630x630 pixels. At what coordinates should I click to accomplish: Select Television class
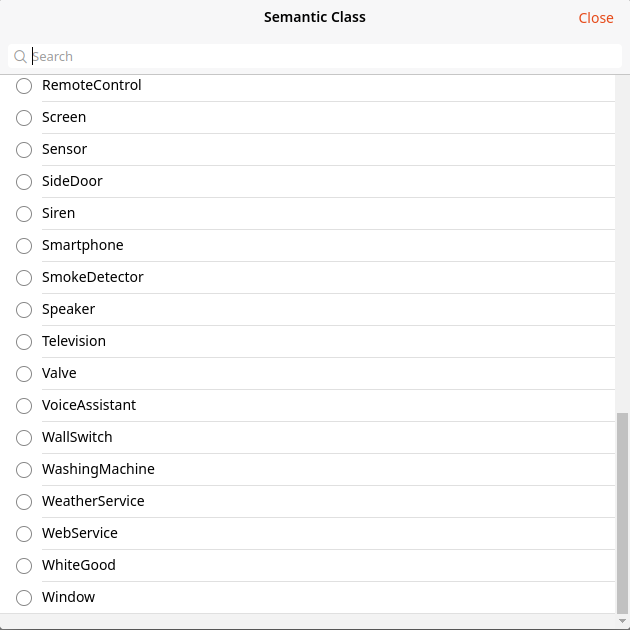point(24,342)
